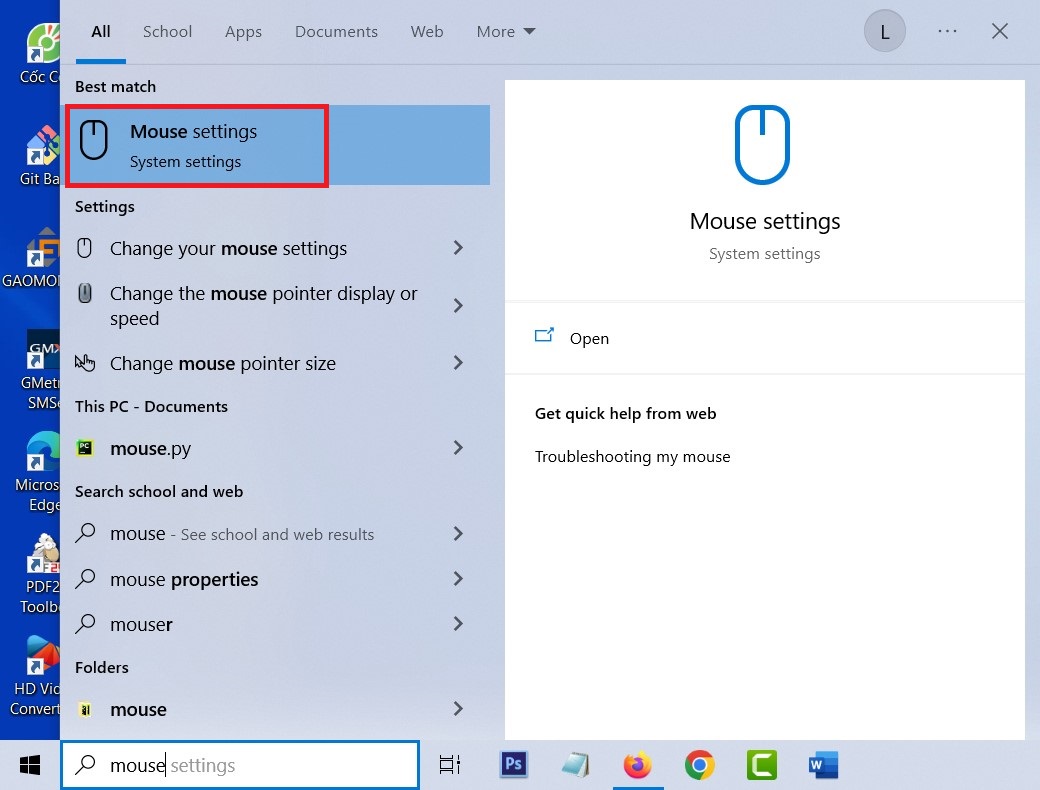Switch to the Apps tab
The height and width of the screenshot is (790, 1040).
pyautogui.click(x=243, y=32)
